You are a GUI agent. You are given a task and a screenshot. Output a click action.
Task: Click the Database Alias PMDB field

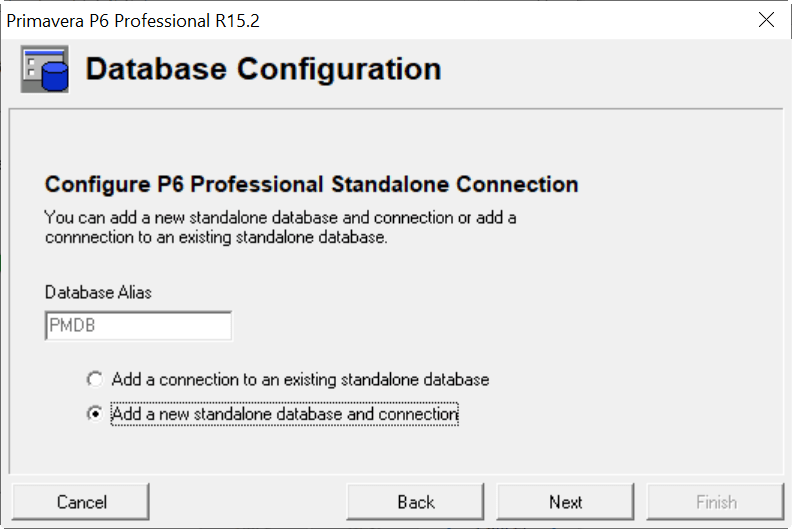click(x=138, y=325)
